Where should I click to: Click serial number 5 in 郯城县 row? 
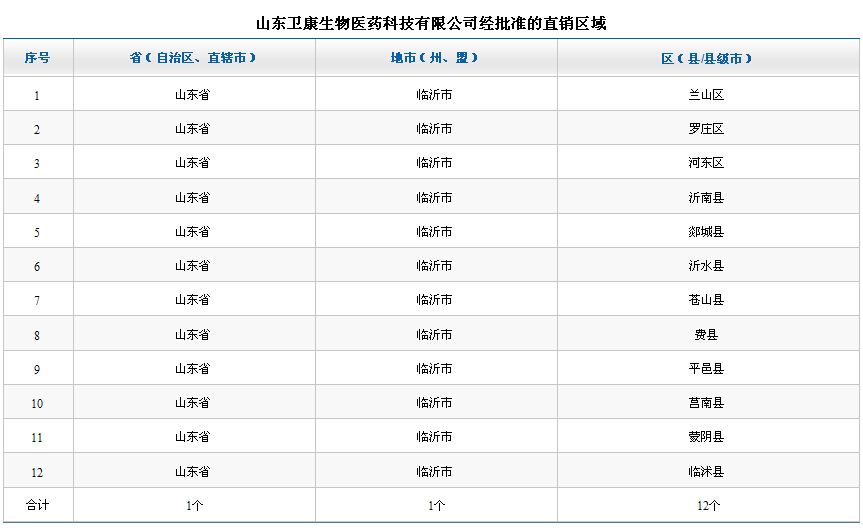[37, 233]
